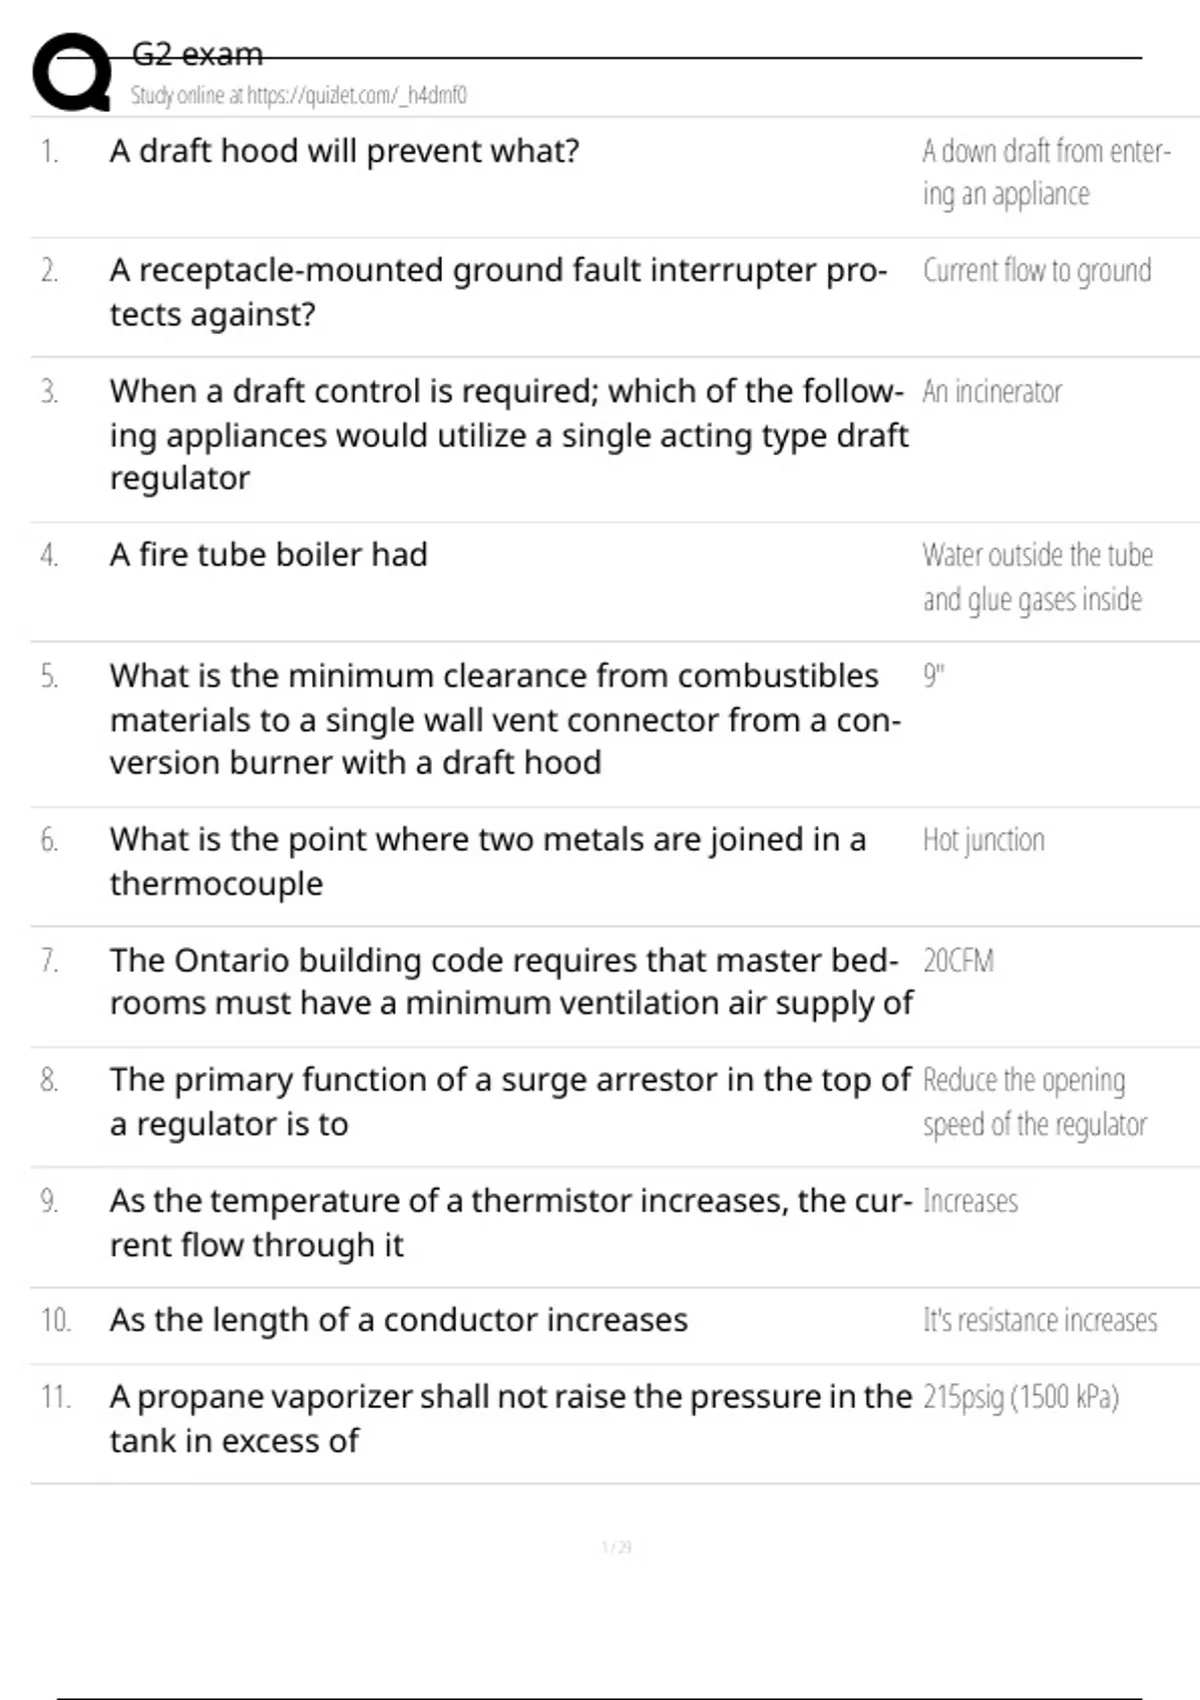Open the quizlet.com study online link

(298, 96)
